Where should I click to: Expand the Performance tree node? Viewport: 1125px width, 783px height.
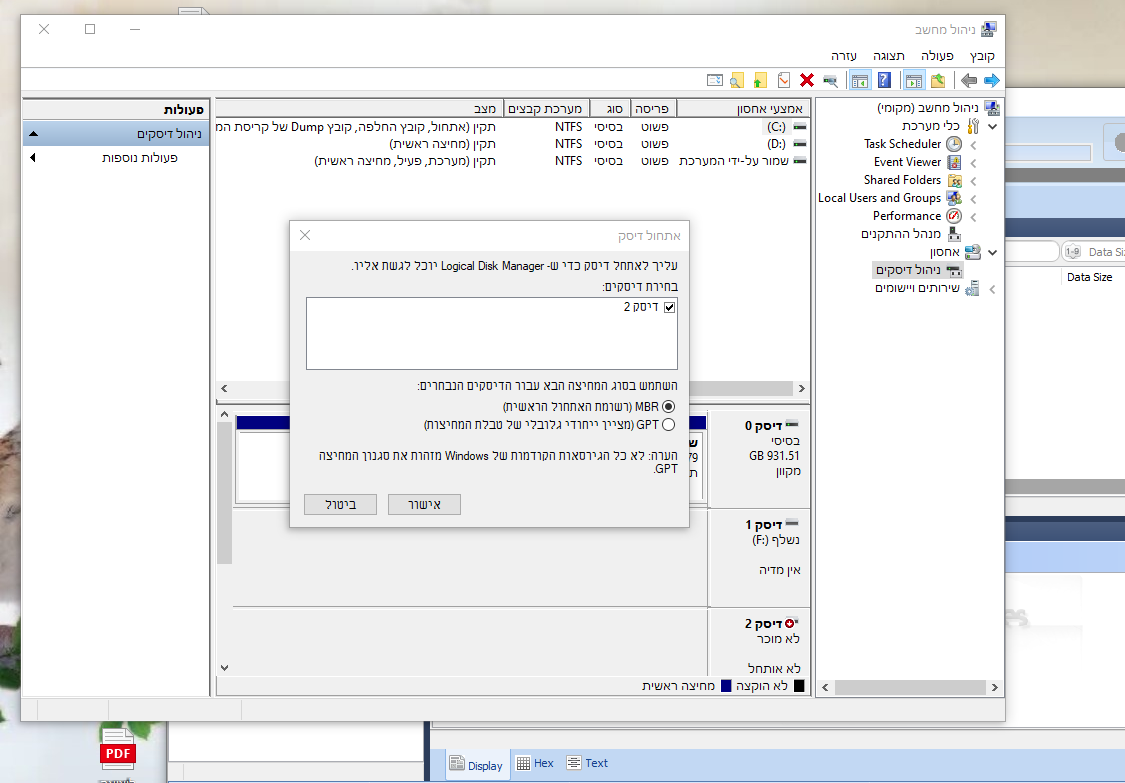click(974, 217)
